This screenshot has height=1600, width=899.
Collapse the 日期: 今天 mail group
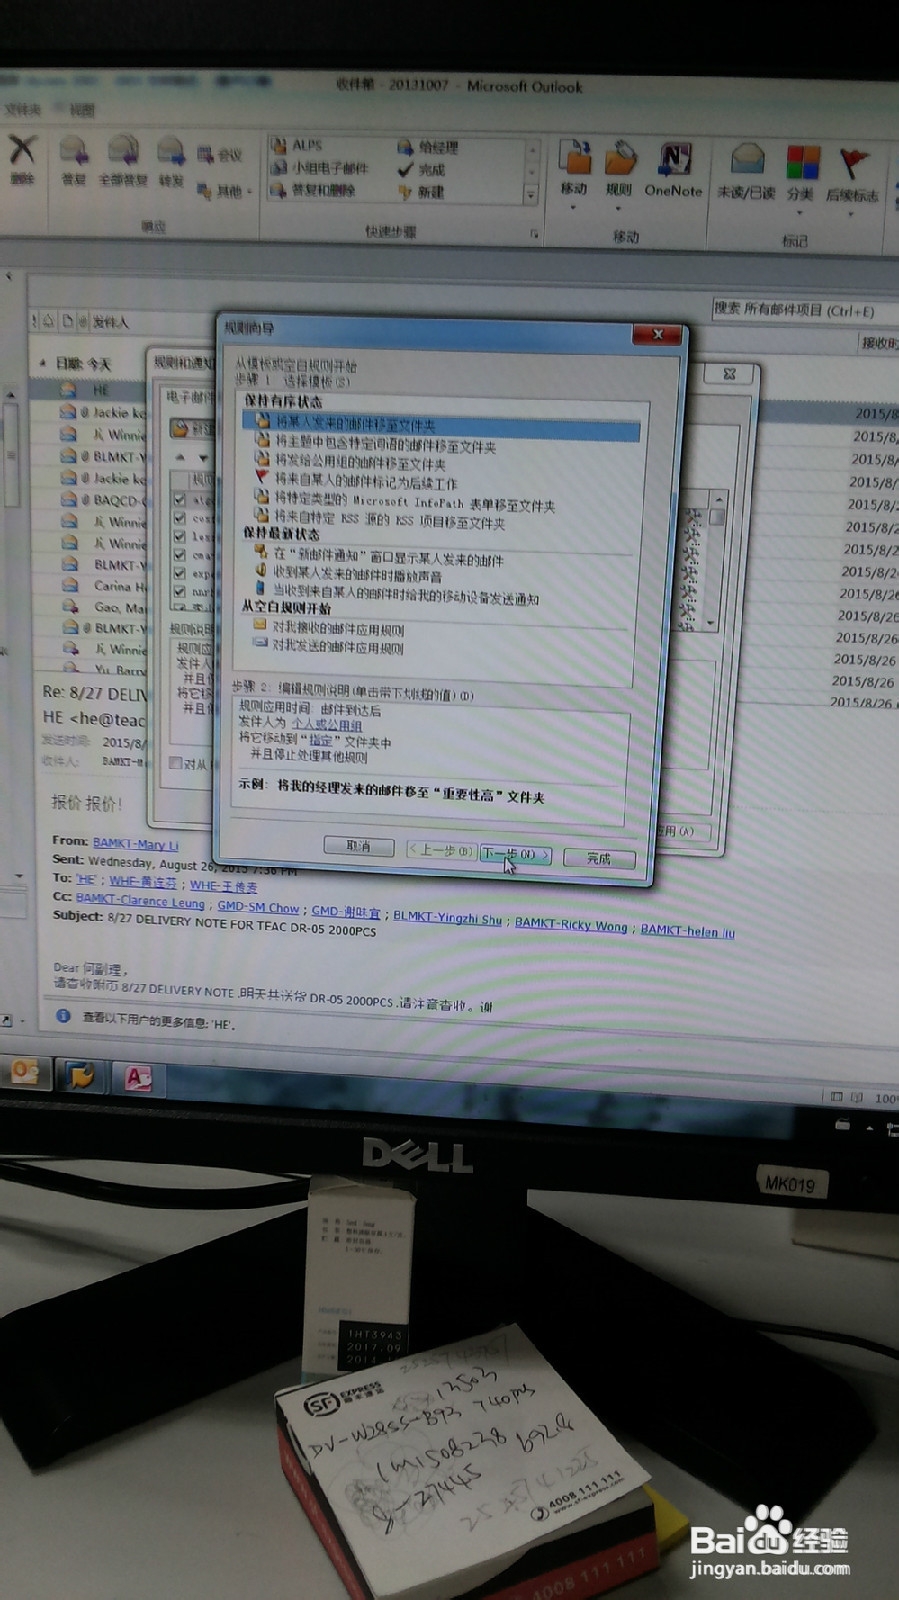(x=43, y=363)
